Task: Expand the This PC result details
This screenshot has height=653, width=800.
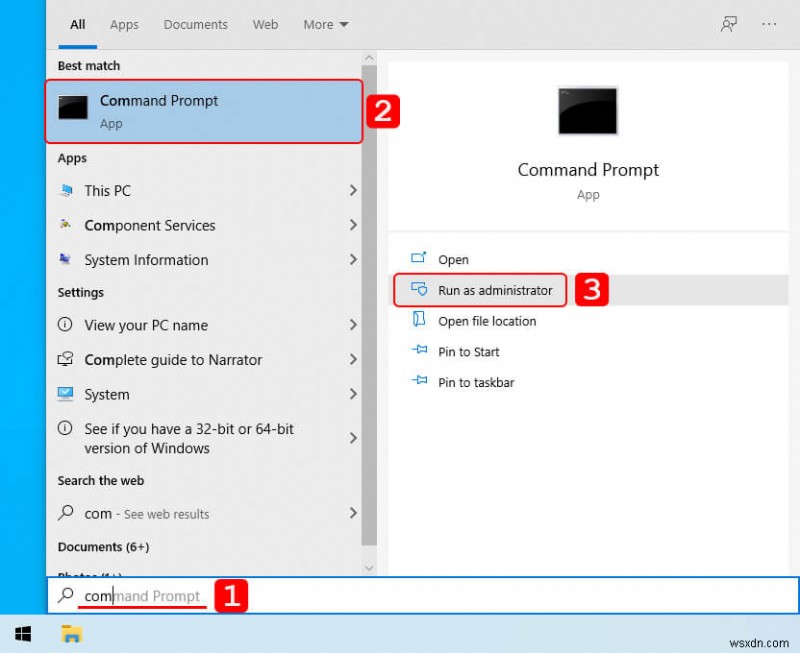Action: click(x=353, y=191)
